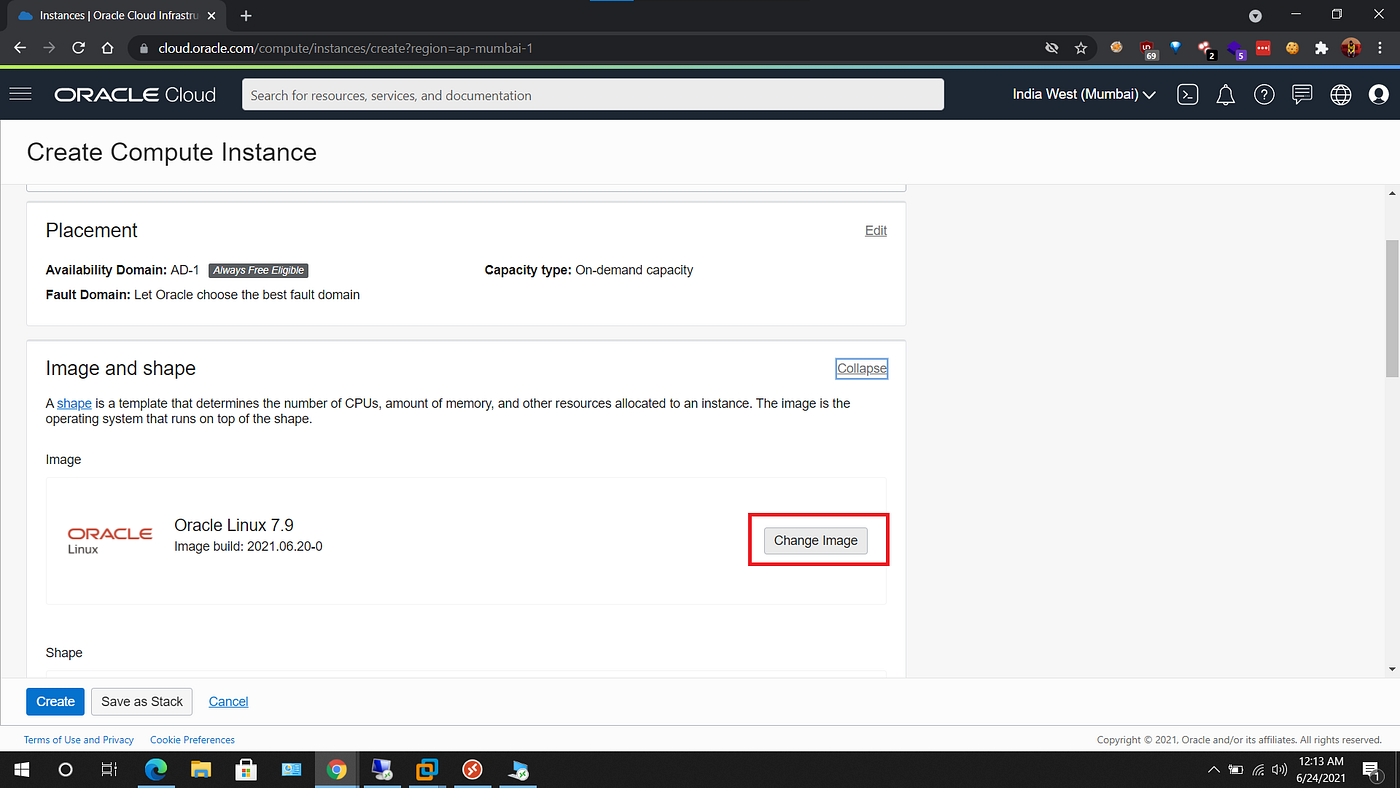Go back to the previous page
This screenshot has width=1400, height=788.
pos(20,48)
